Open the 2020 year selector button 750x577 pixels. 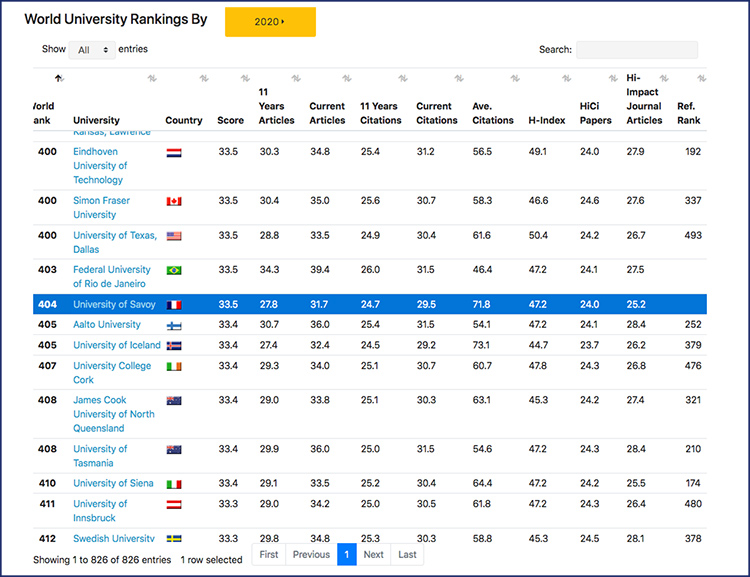click(270, 22)
